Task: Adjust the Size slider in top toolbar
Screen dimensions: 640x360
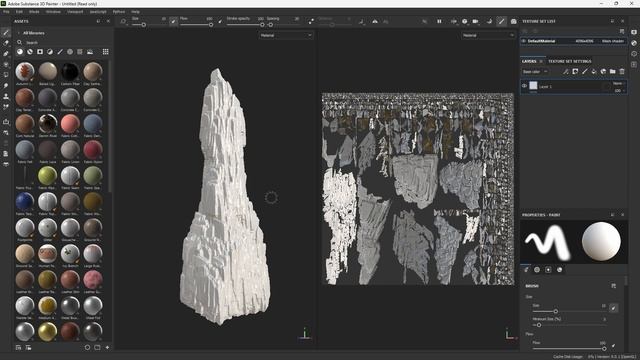Action: coord(149,24)
